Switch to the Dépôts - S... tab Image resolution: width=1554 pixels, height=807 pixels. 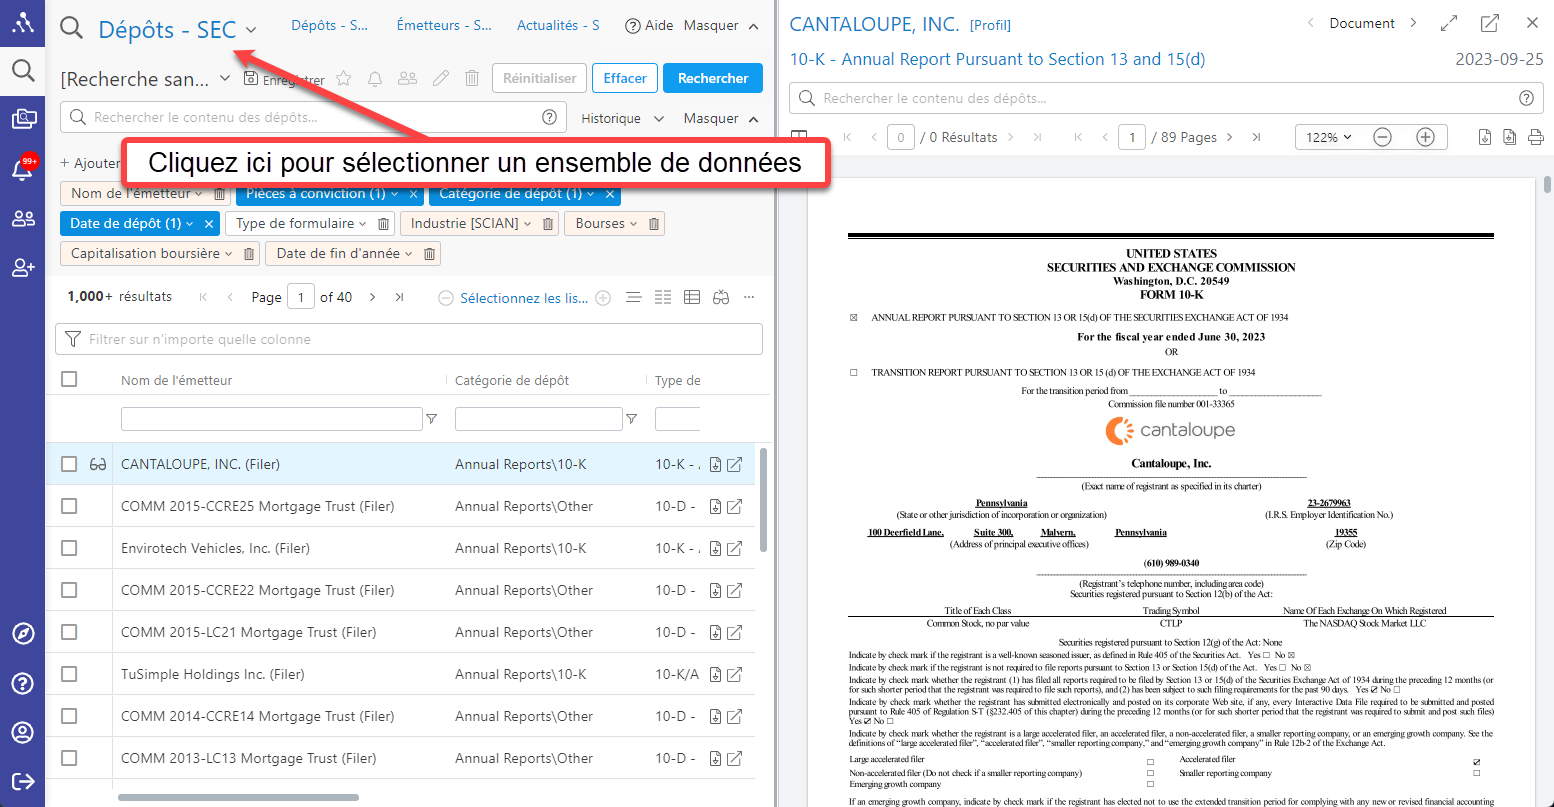(x=330, y=25)
